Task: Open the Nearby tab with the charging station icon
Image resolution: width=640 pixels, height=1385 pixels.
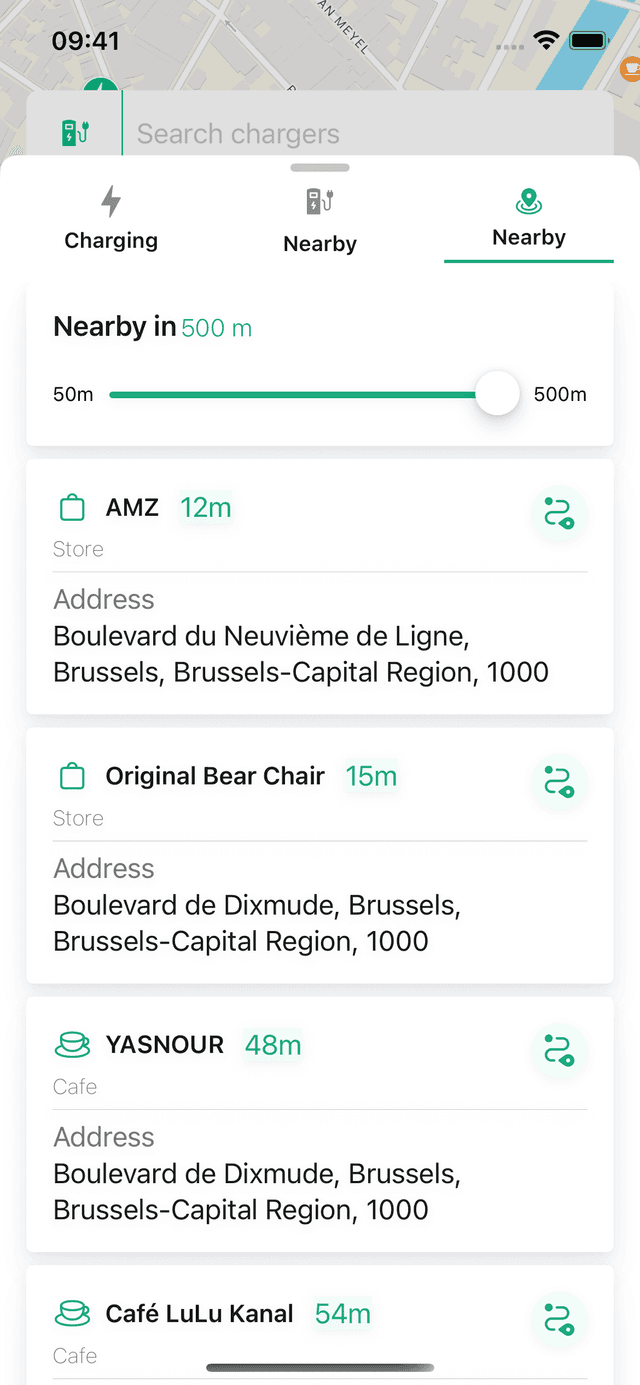Action: tap(320, 218)
